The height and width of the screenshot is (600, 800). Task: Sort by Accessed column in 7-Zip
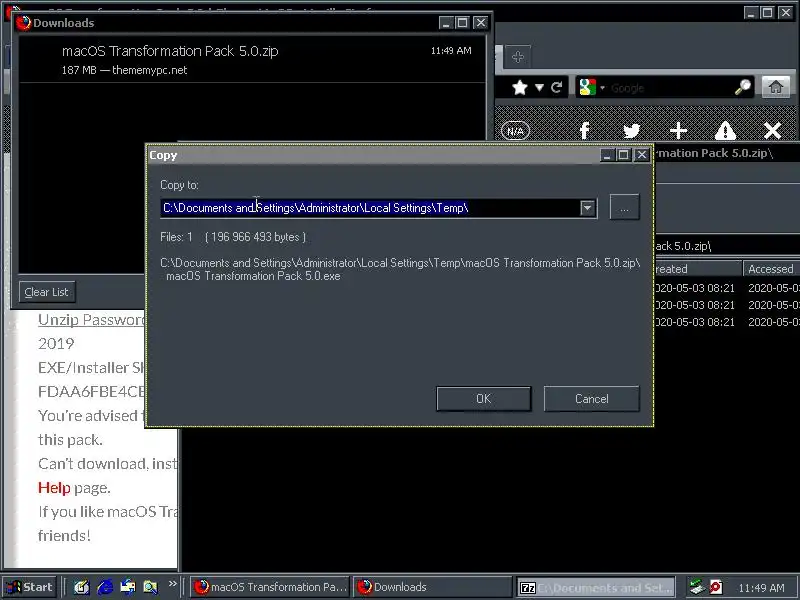pyautogui.click(x=771, y=269)
